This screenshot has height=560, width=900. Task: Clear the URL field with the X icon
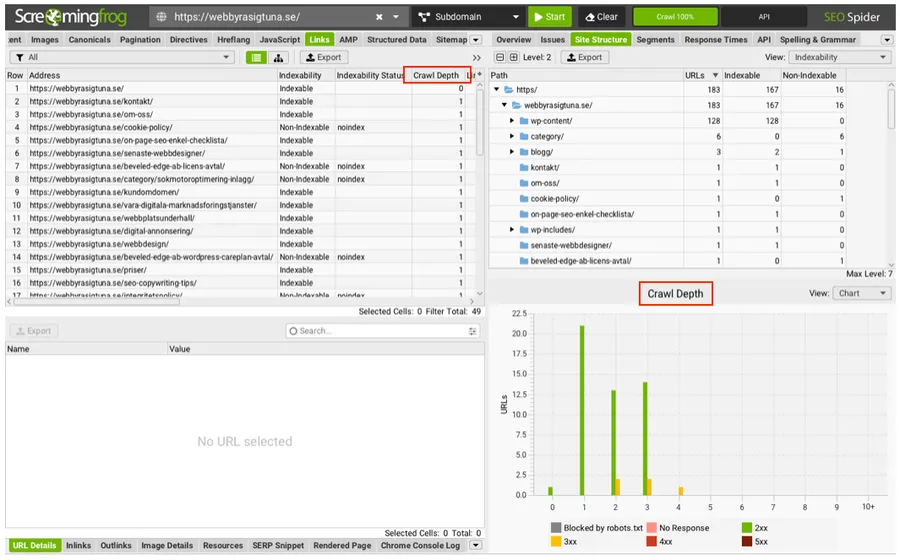coord(379,17)
